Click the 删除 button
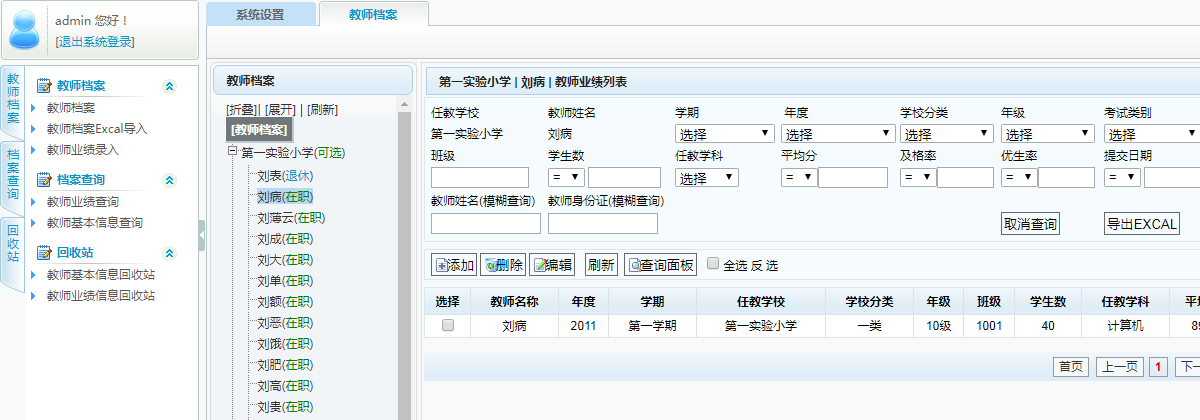The image size is (1200, 420). point(503,265)
